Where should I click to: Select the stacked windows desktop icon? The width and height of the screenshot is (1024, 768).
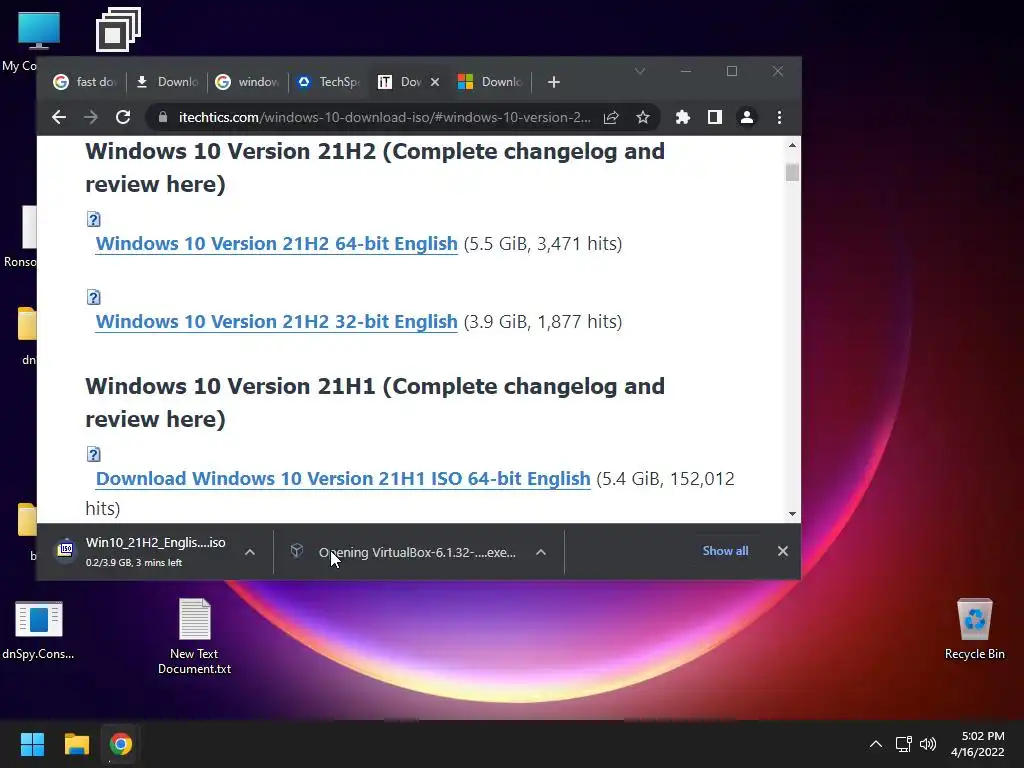(x=118, y=30)
